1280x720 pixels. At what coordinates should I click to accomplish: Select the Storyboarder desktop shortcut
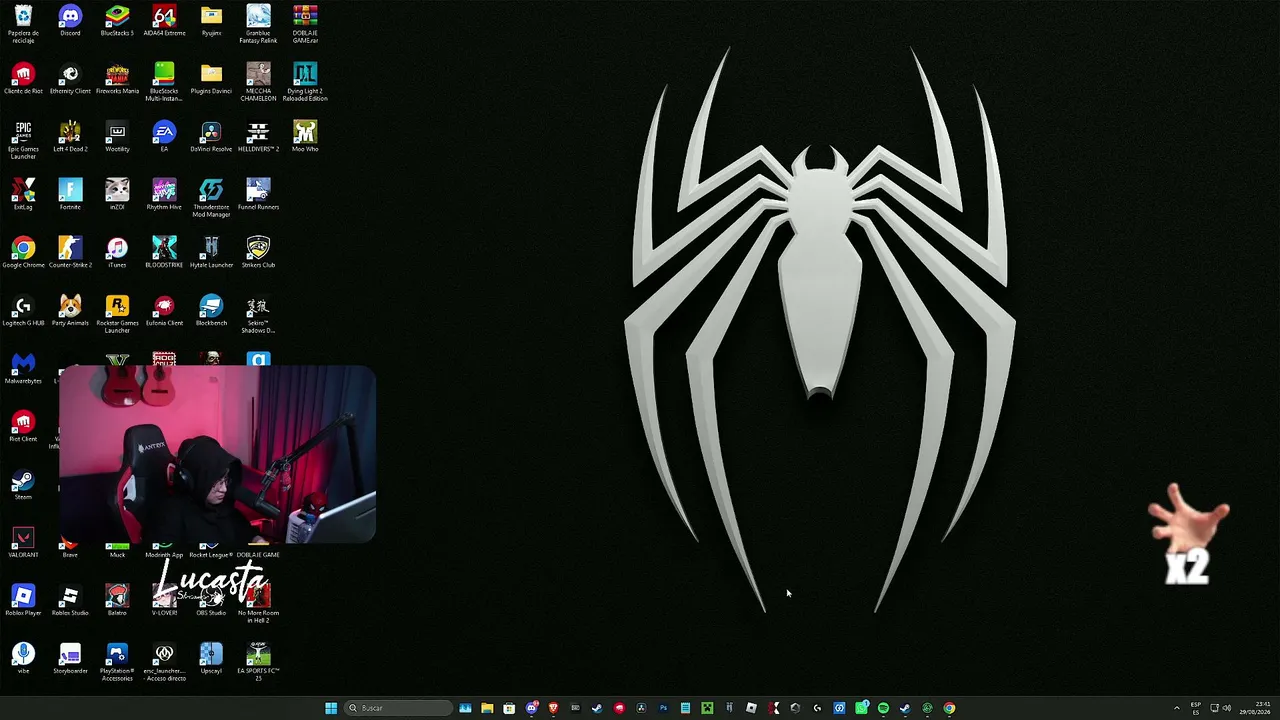(70, 659)
